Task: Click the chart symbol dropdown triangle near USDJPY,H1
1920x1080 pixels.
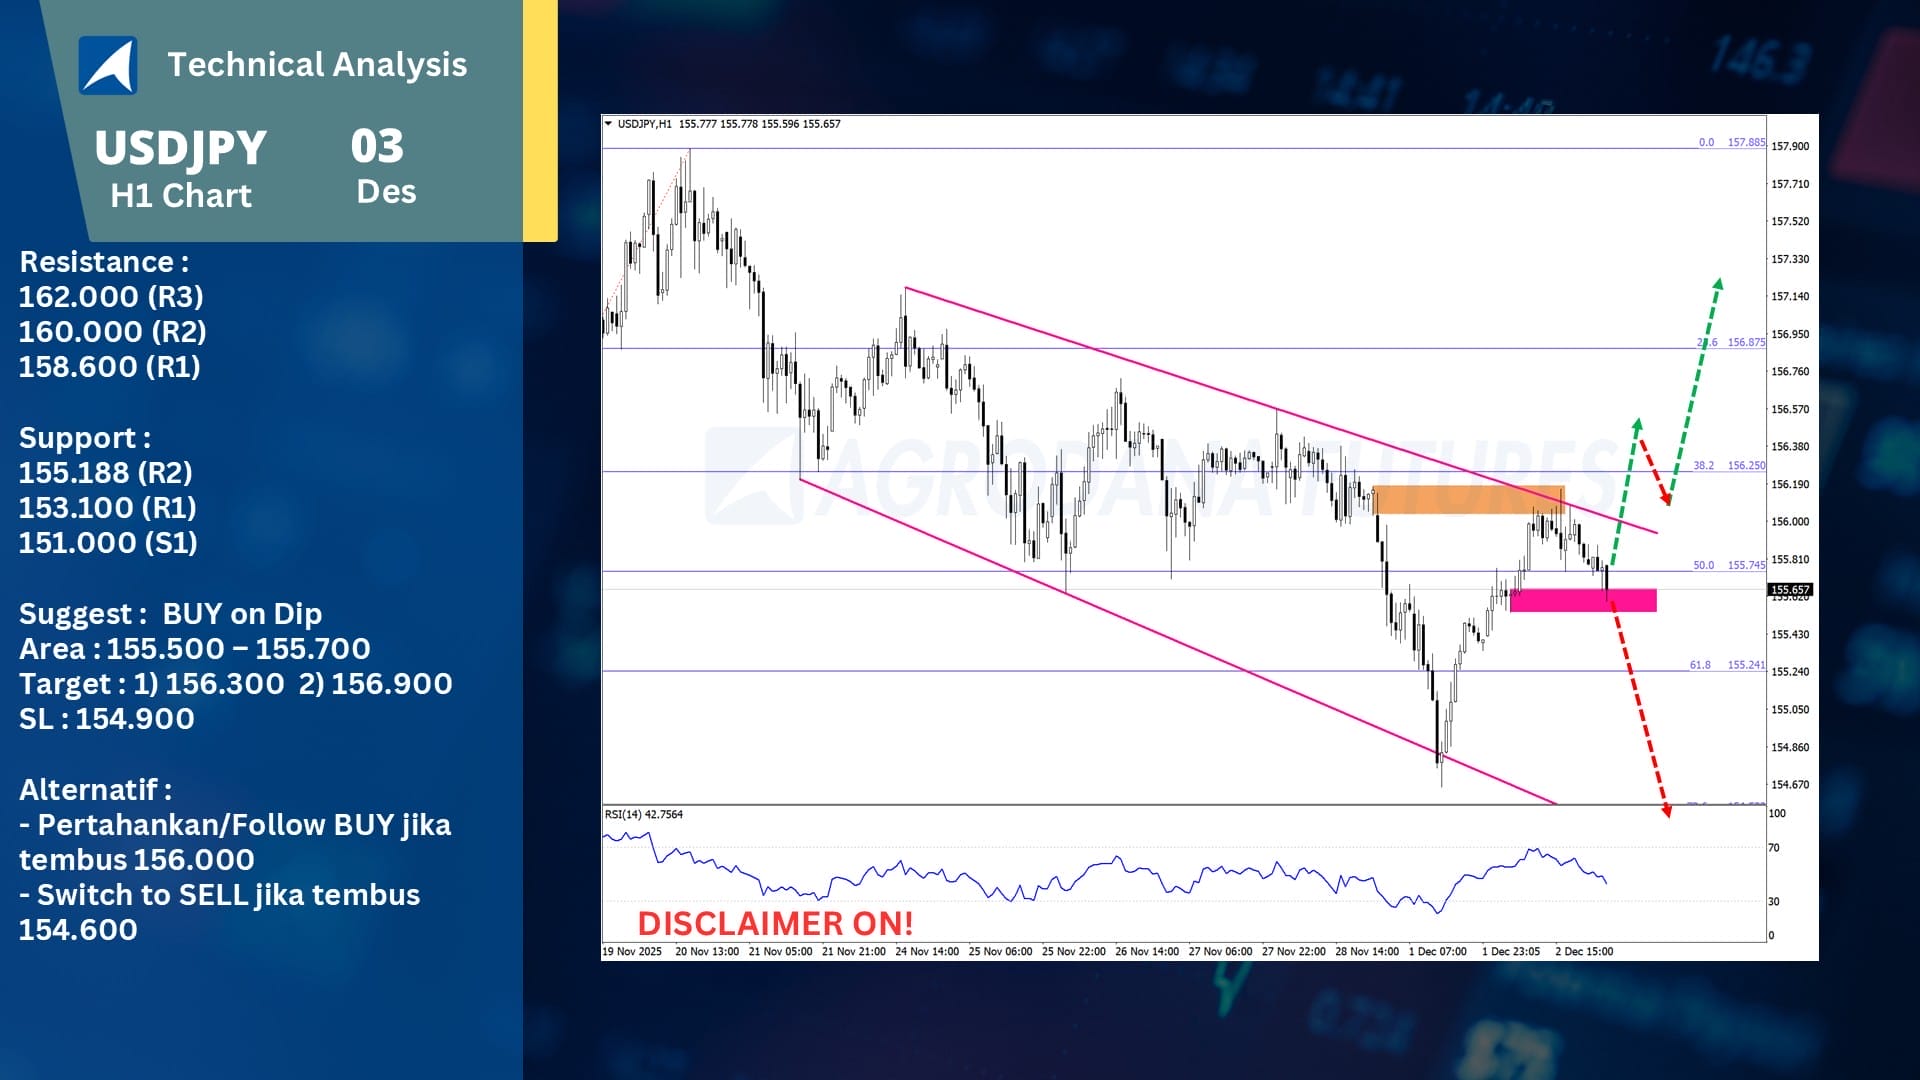Action: [607, 124]
